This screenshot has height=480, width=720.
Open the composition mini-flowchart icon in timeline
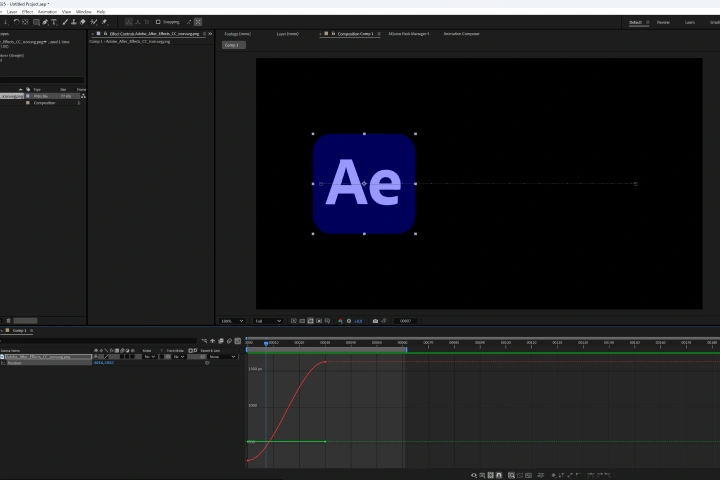click(x=204, y=341)
